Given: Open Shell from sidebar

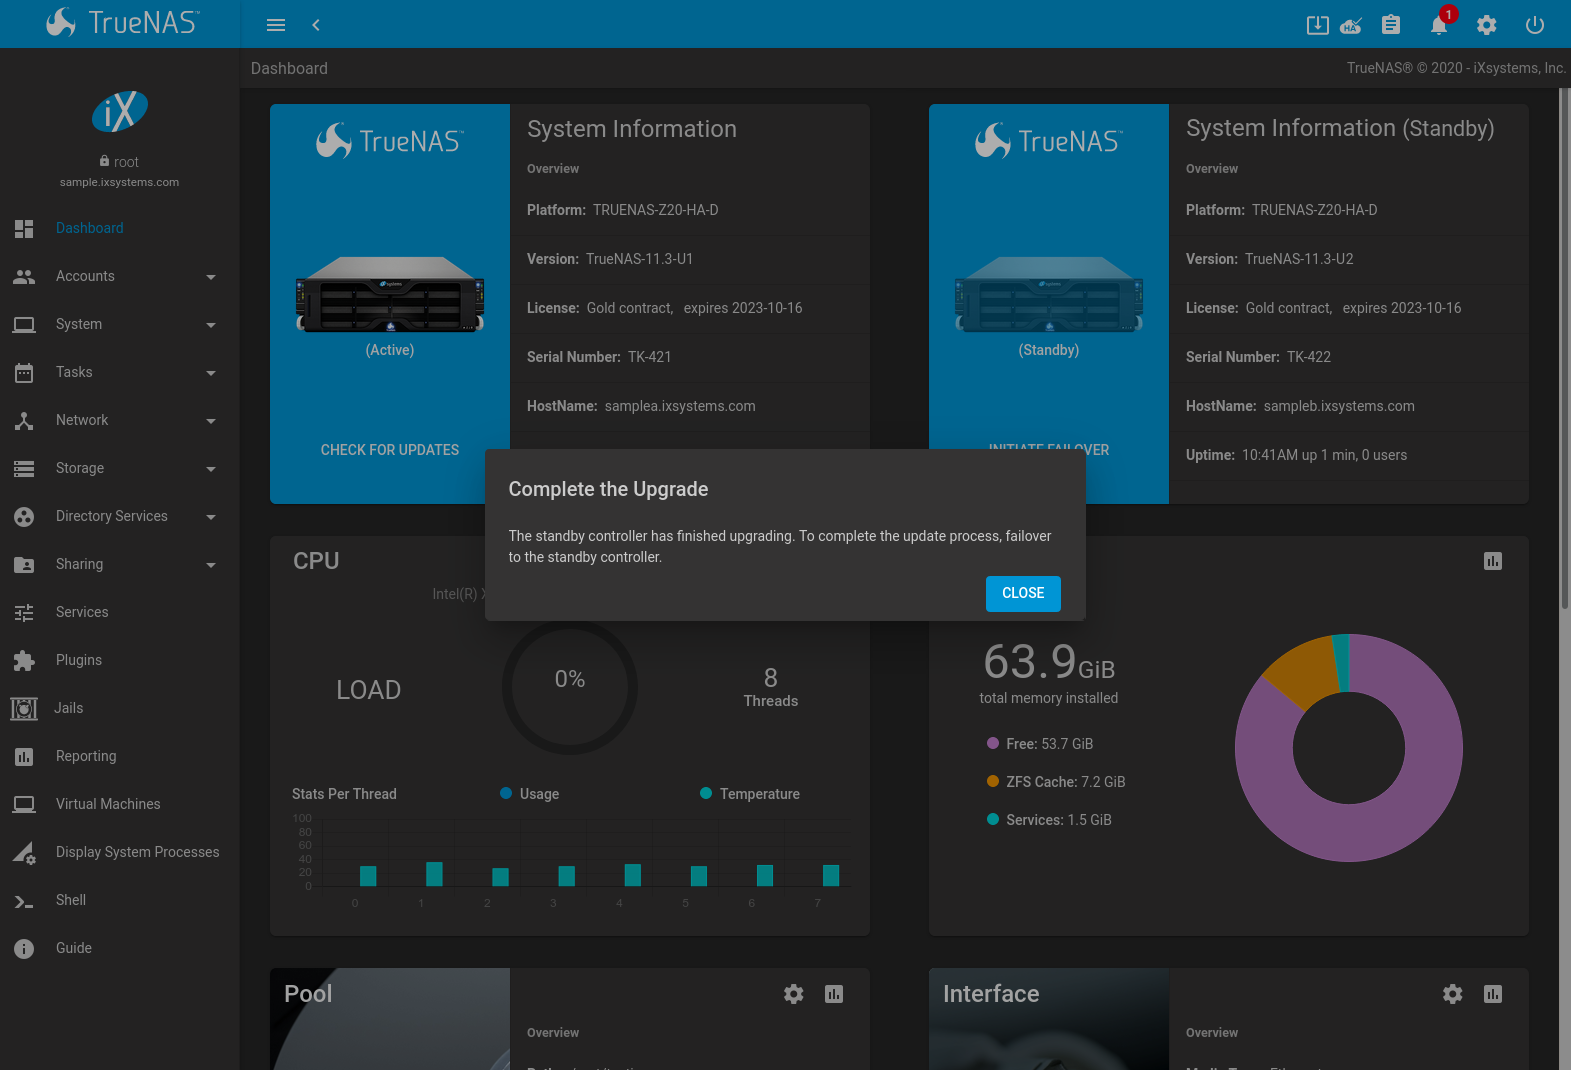Looking at the screenshot, I should click(x=120, y=900).
